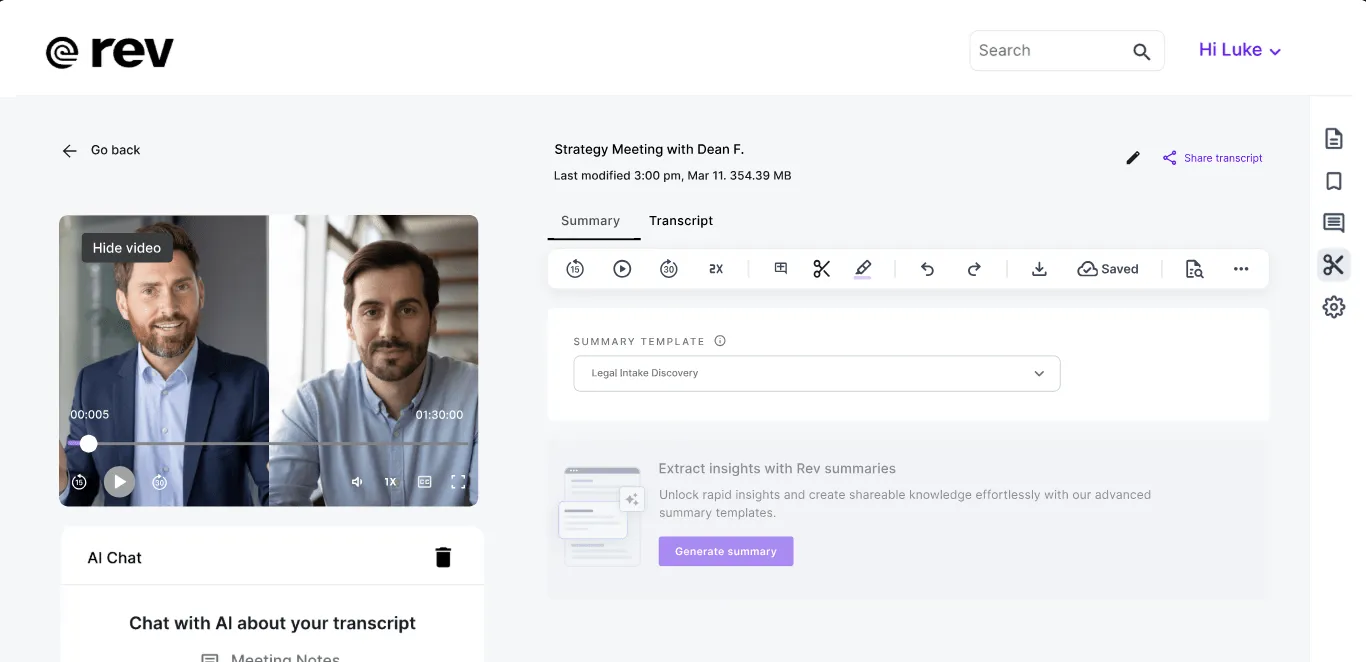
Task: Select the highlighter tool in toolbar
Action: tap(863, 268)
